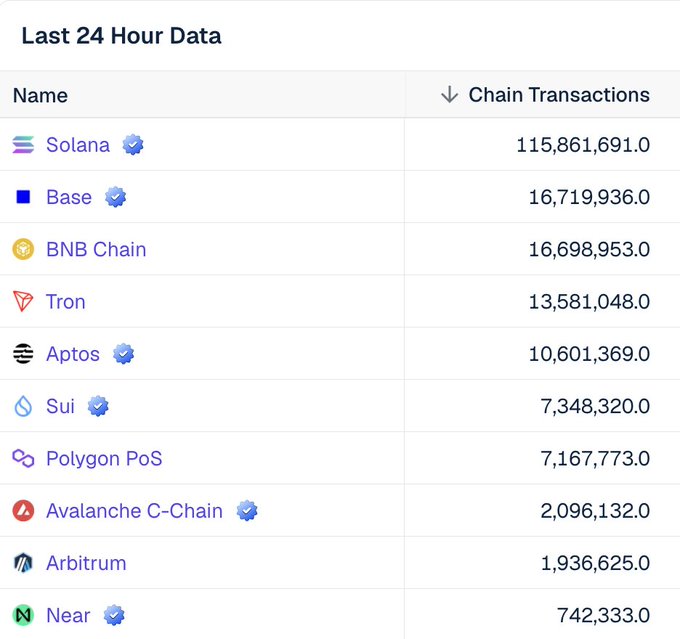680x639 pixels.
Task: Open the Arbitrum chain link
Action: pyautogui.click(x=86, y=563)
